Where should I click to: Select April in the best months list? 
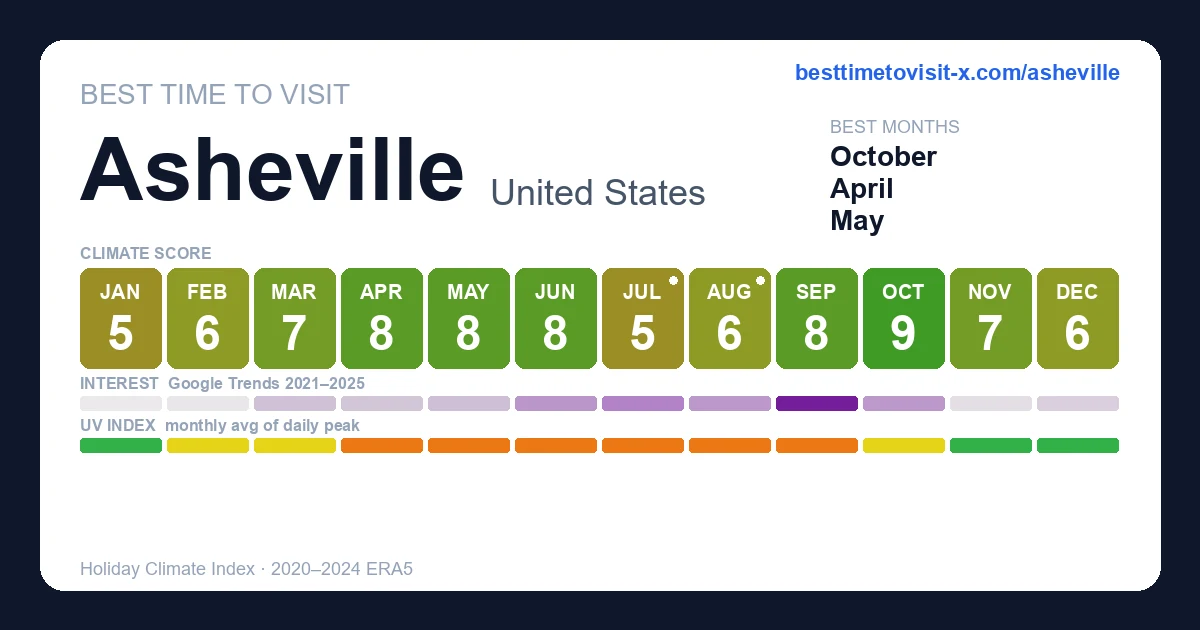click(862, 189)
